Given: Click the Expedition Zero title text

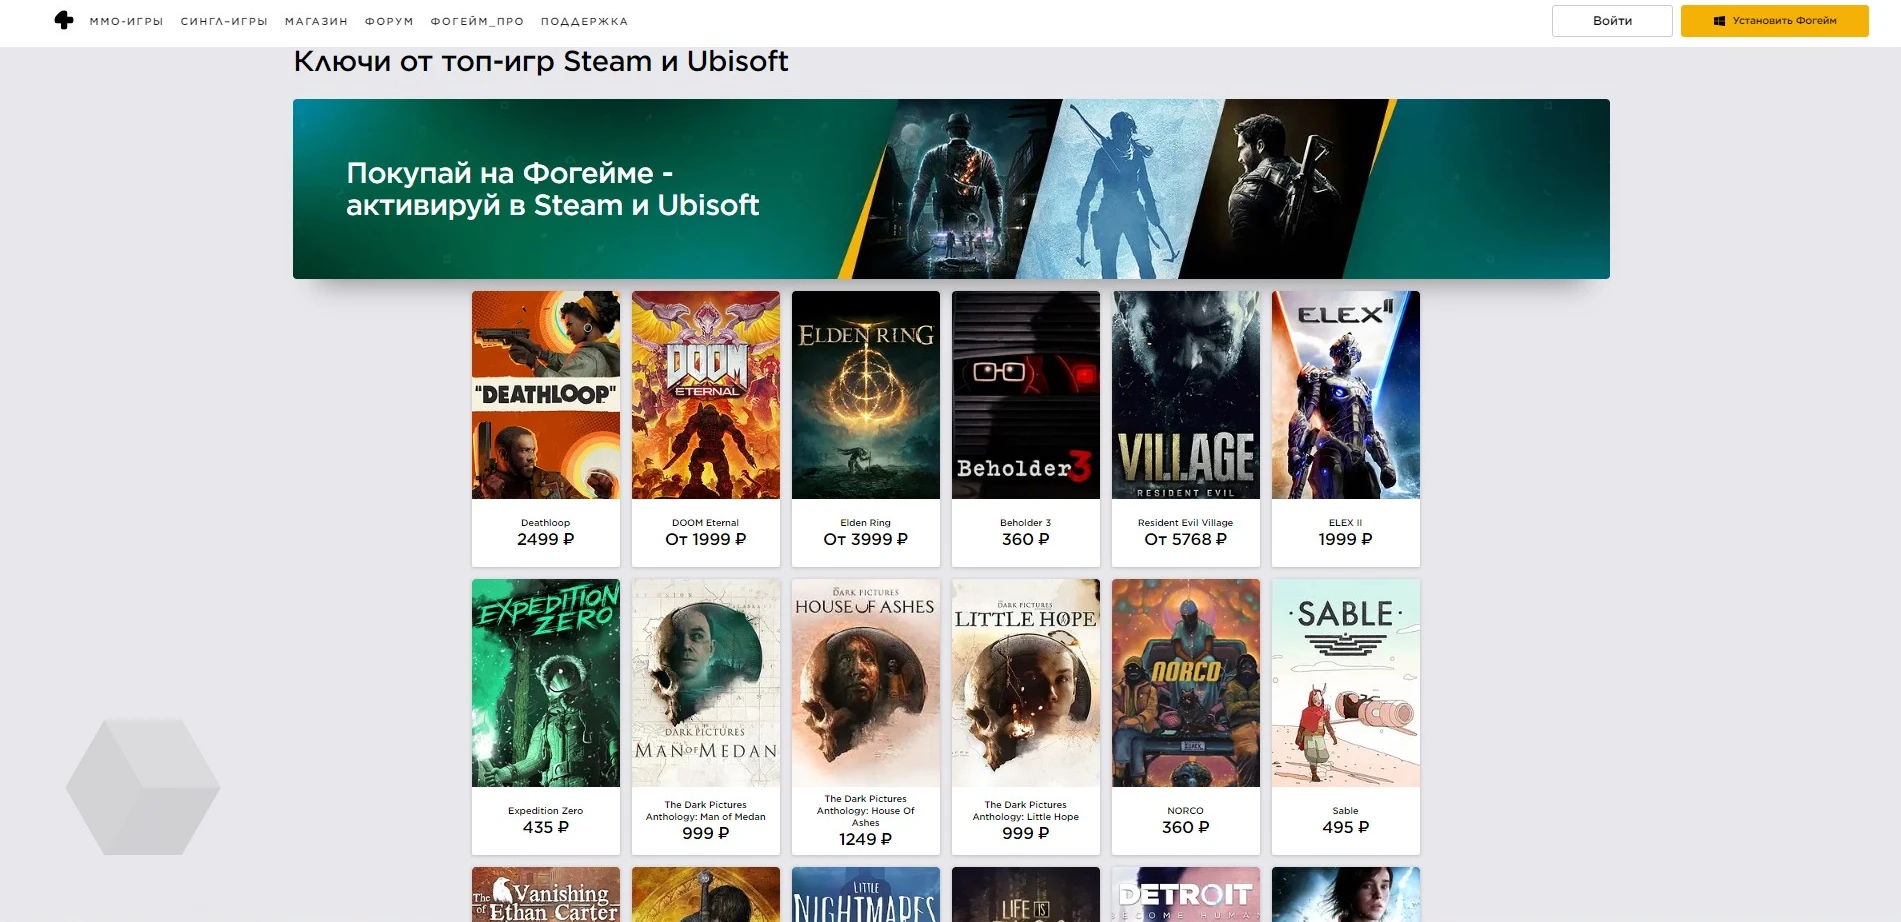Looking at the screenshot, I should tap(546, 811).
